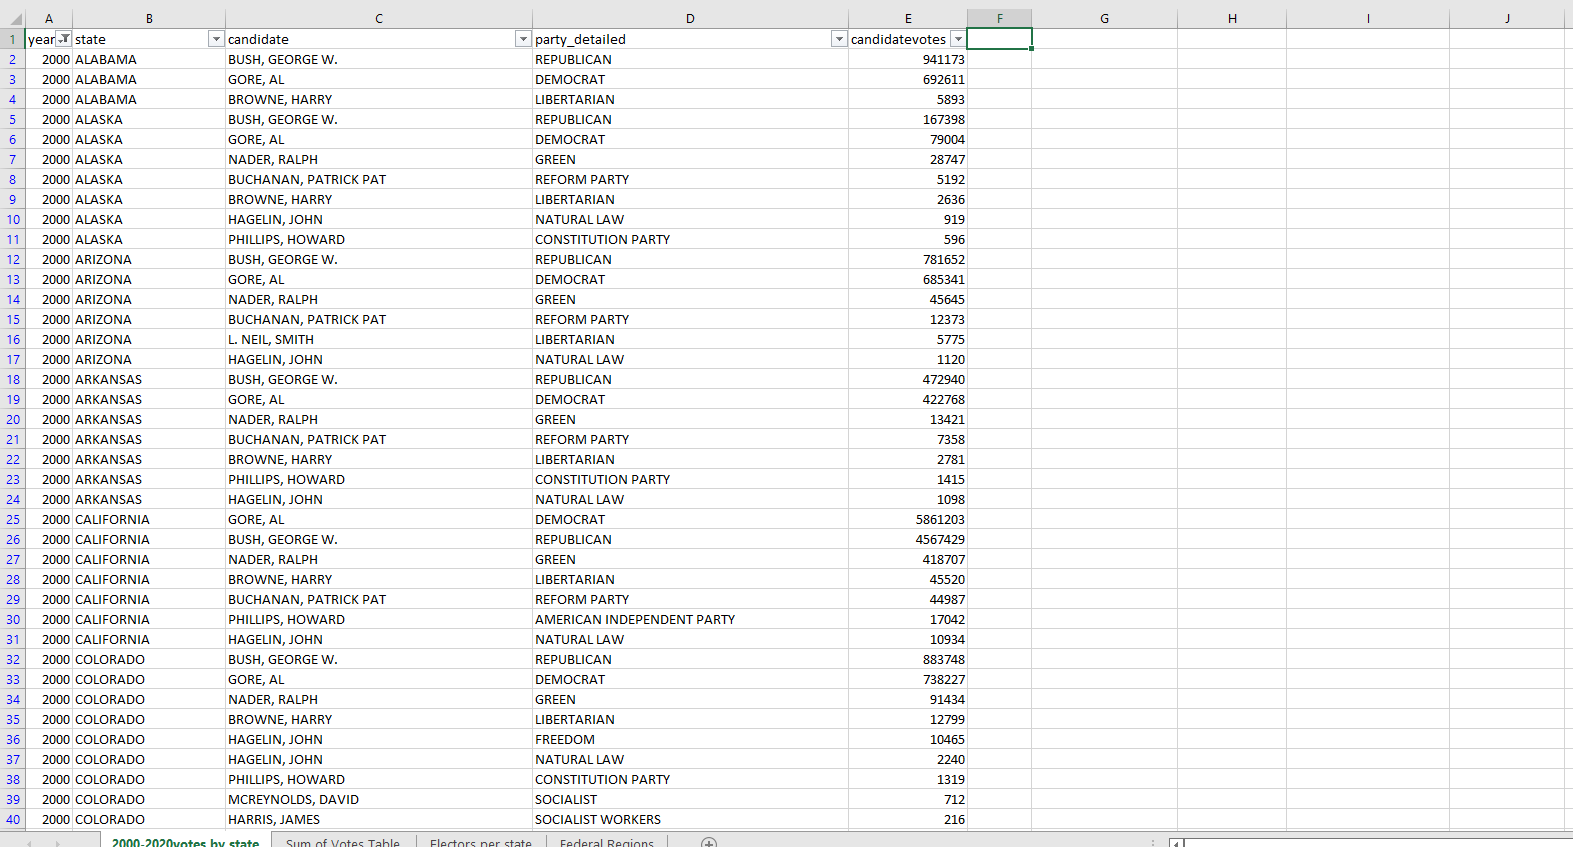The height and width of the screenshot is (847, 1573).
Task: Open the state column filter dropdown
Action: [216, 39]
